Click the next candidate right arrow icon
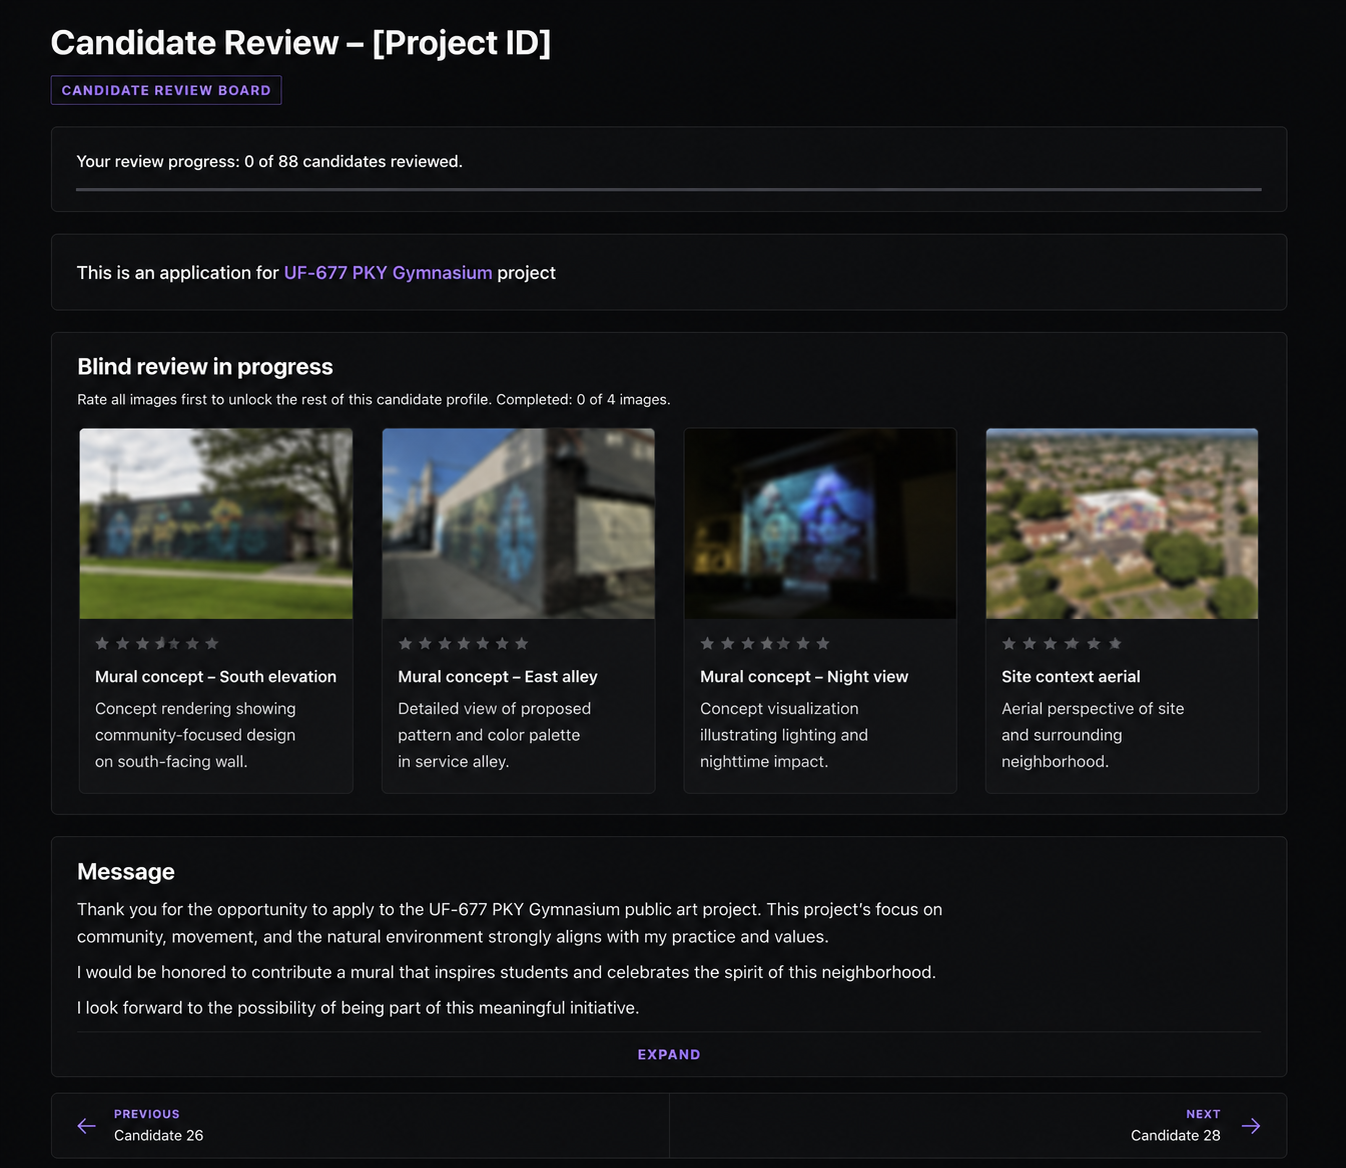1346x1168 pixels. (x=1251, y=1126)
